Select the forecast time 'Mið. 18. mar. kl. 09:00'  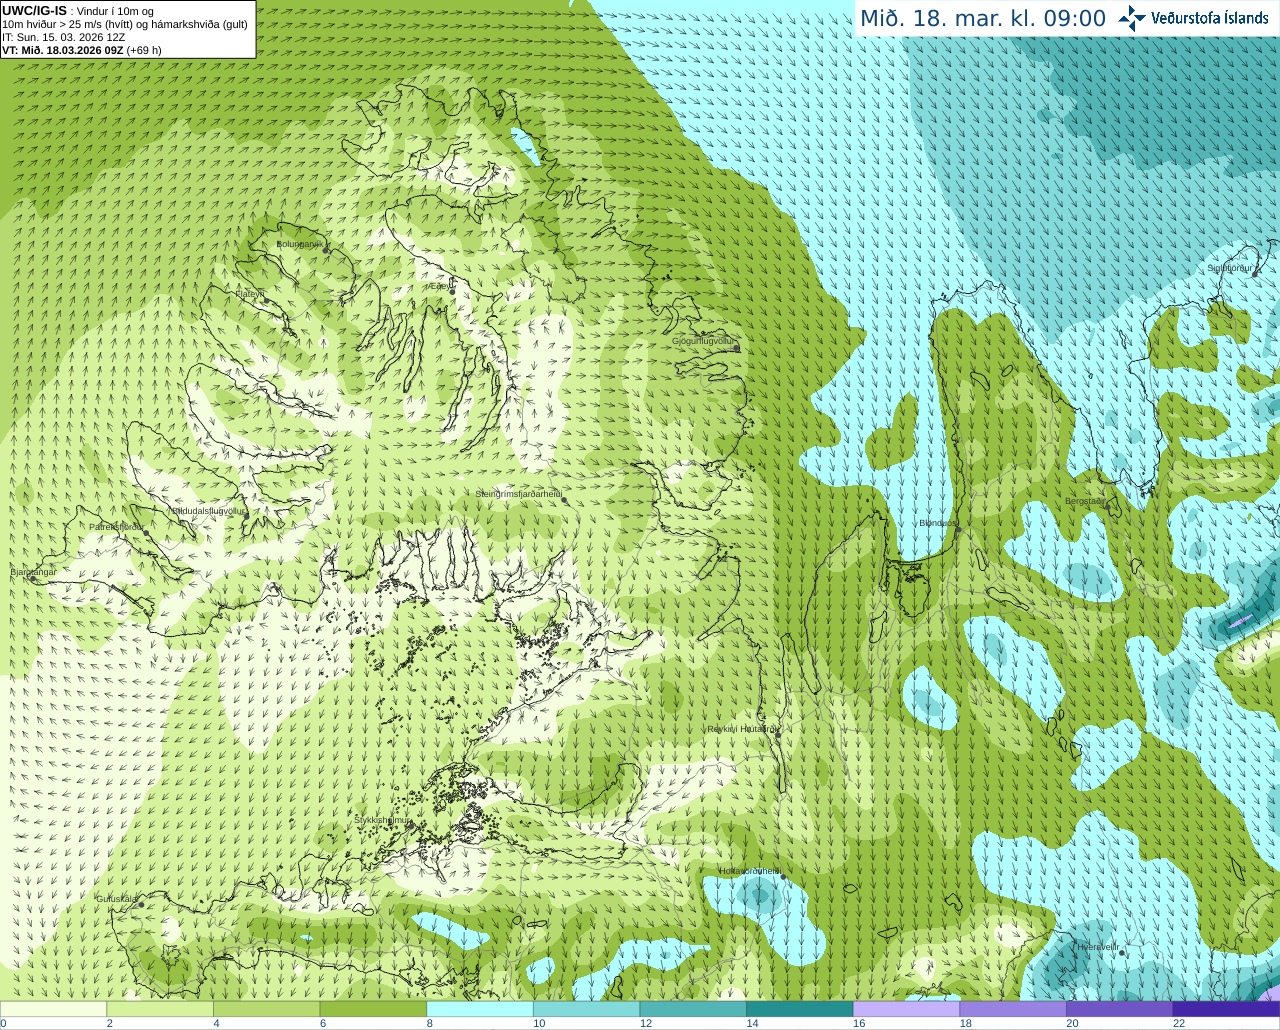coord(983,19)
